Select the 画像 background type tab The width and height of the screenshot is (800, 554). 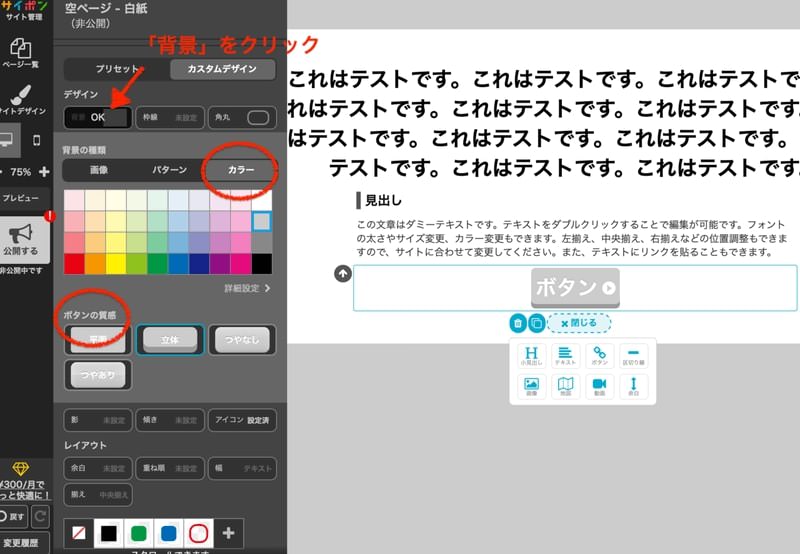tap(98, 170)
